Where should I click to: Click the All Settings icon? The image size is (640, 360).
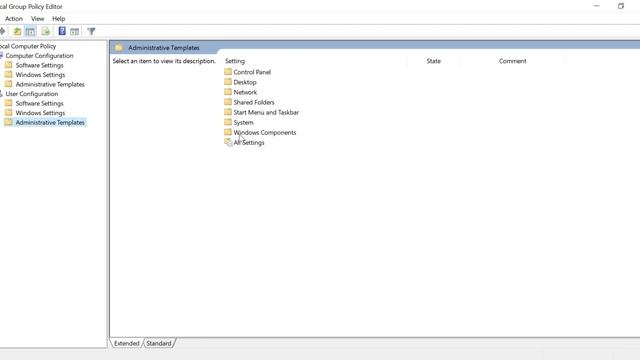[x=228, y=142]
